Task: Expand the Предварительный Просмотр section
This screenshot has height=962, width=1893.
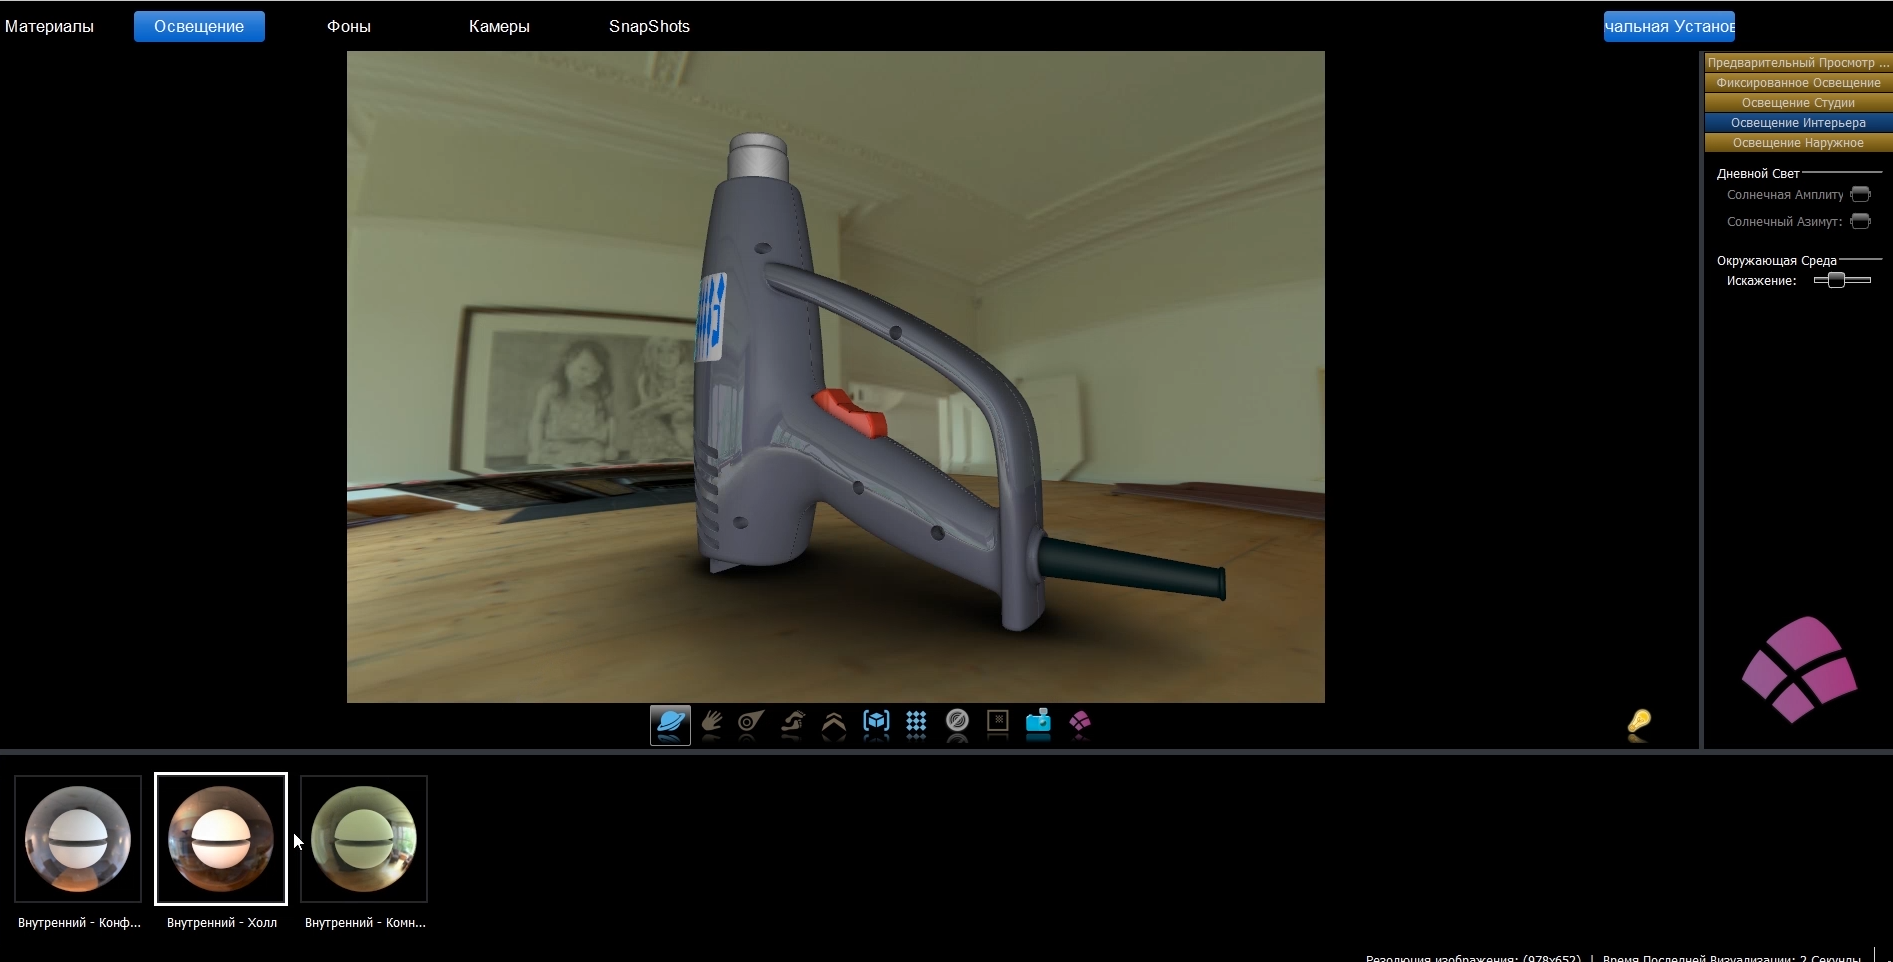Action: (1797, 61)
